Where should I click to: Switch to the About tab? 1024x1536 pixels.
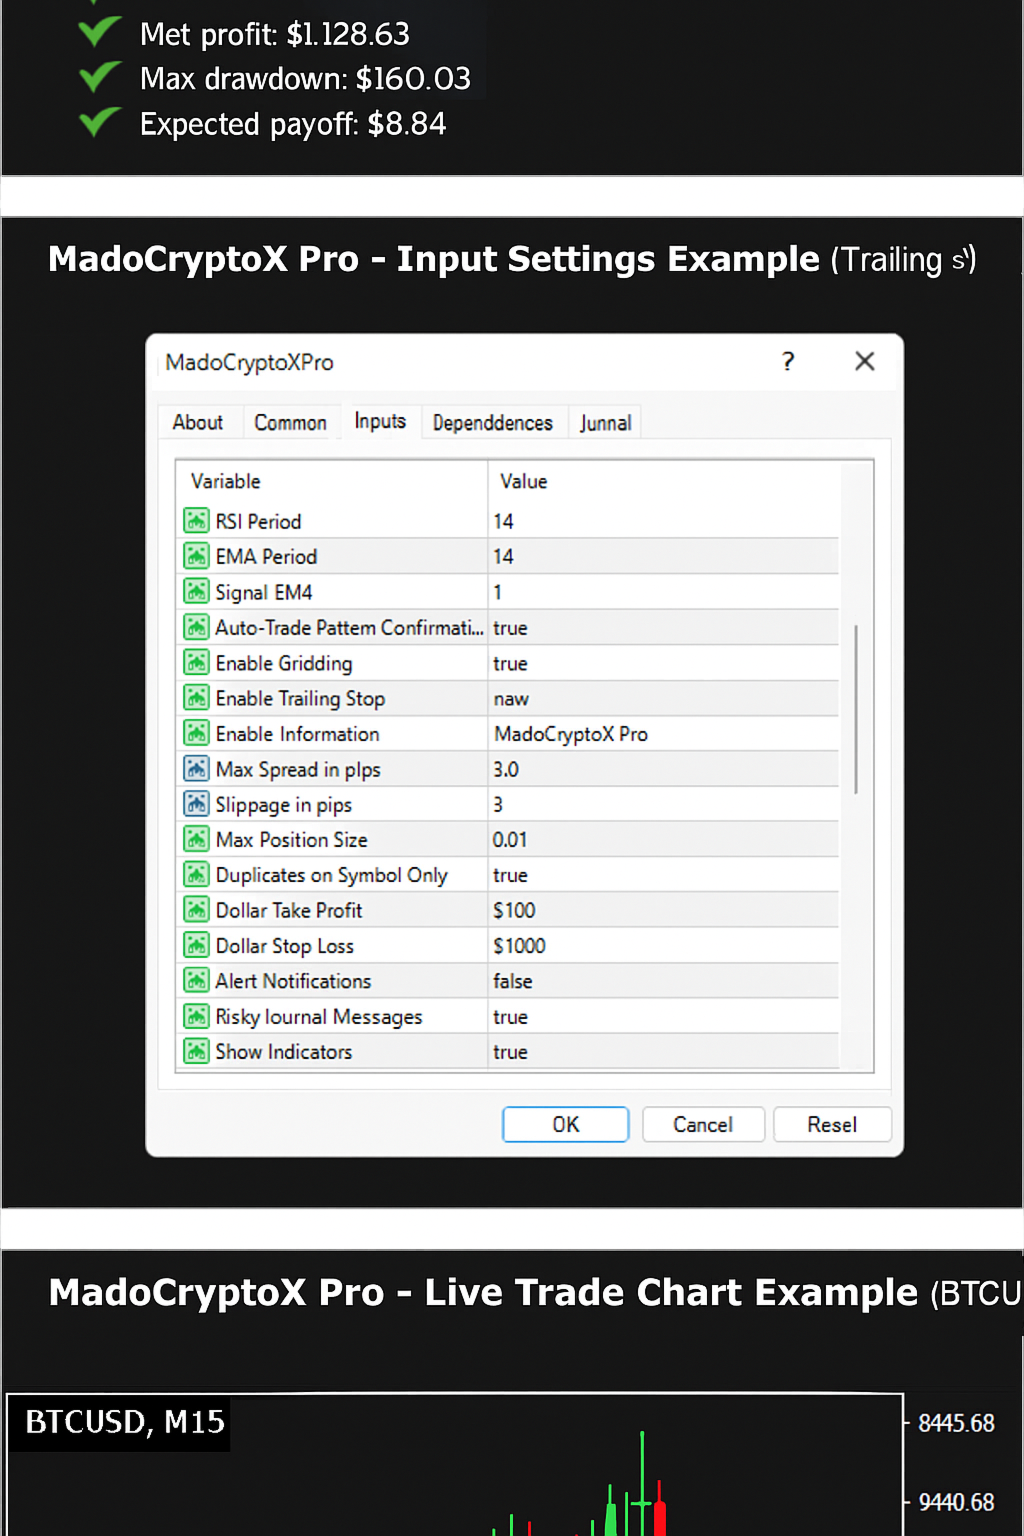point(198,422)
